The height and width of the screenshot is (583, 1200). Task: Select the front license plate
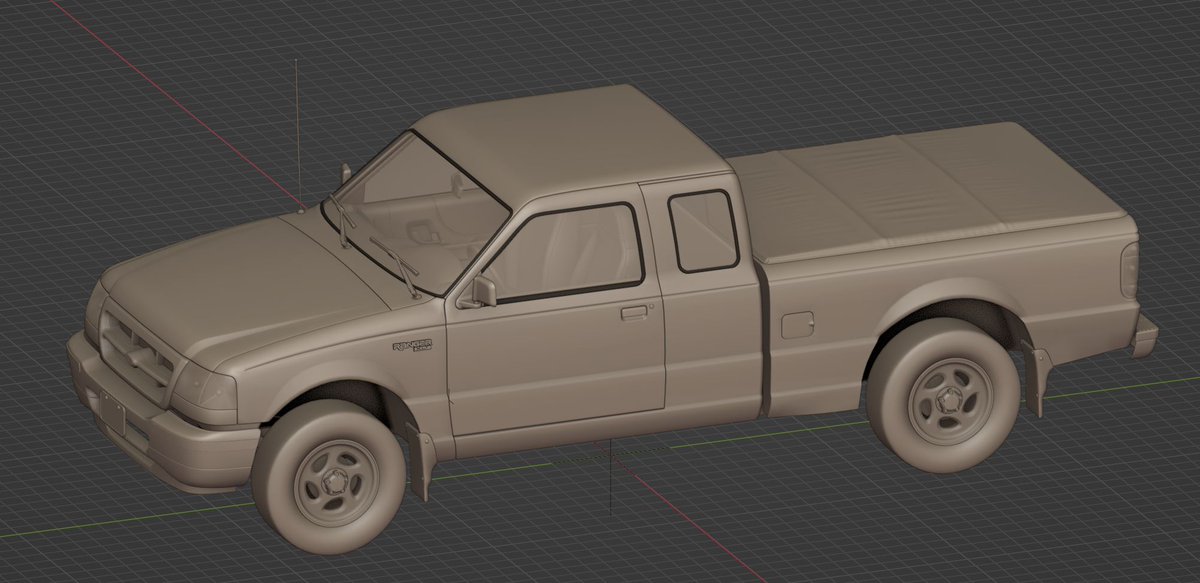112,412
